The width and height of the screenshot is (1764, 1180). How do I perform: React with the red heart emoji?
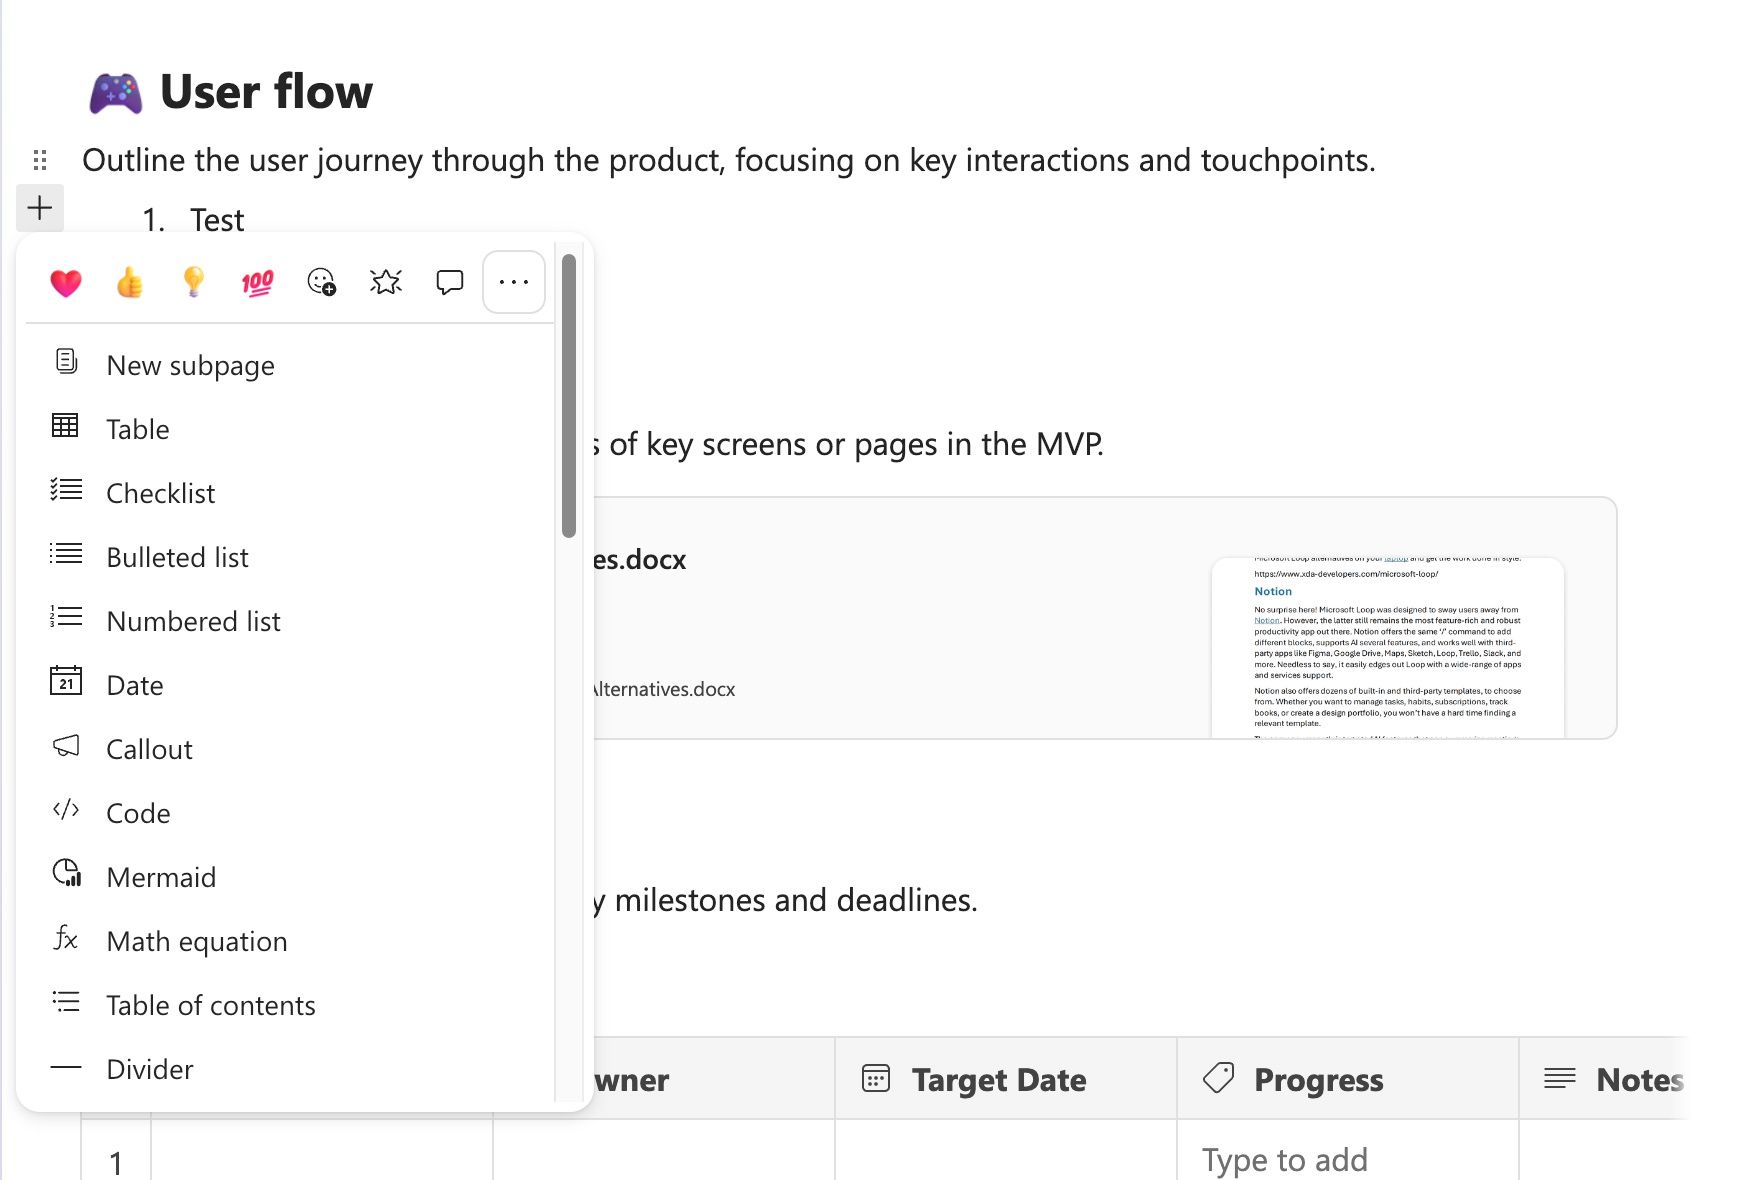point(66,283)
